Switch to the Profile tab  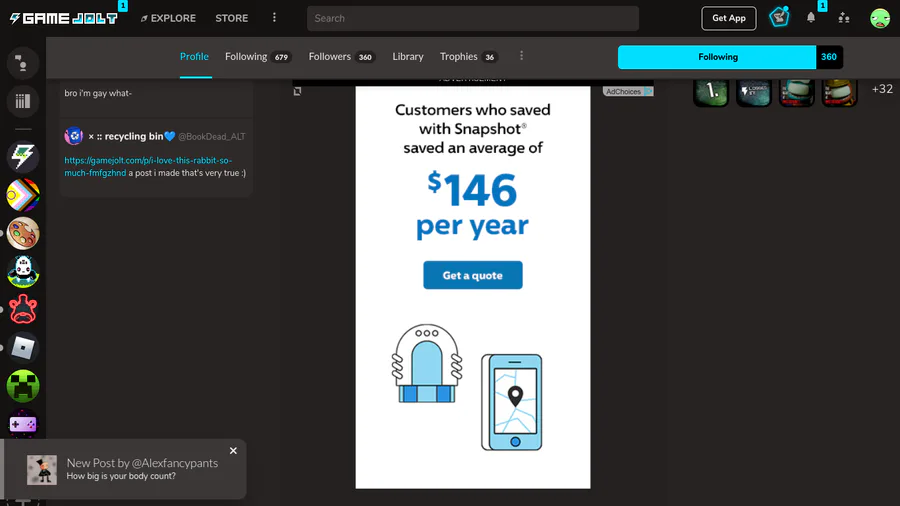tap(194, 57)
